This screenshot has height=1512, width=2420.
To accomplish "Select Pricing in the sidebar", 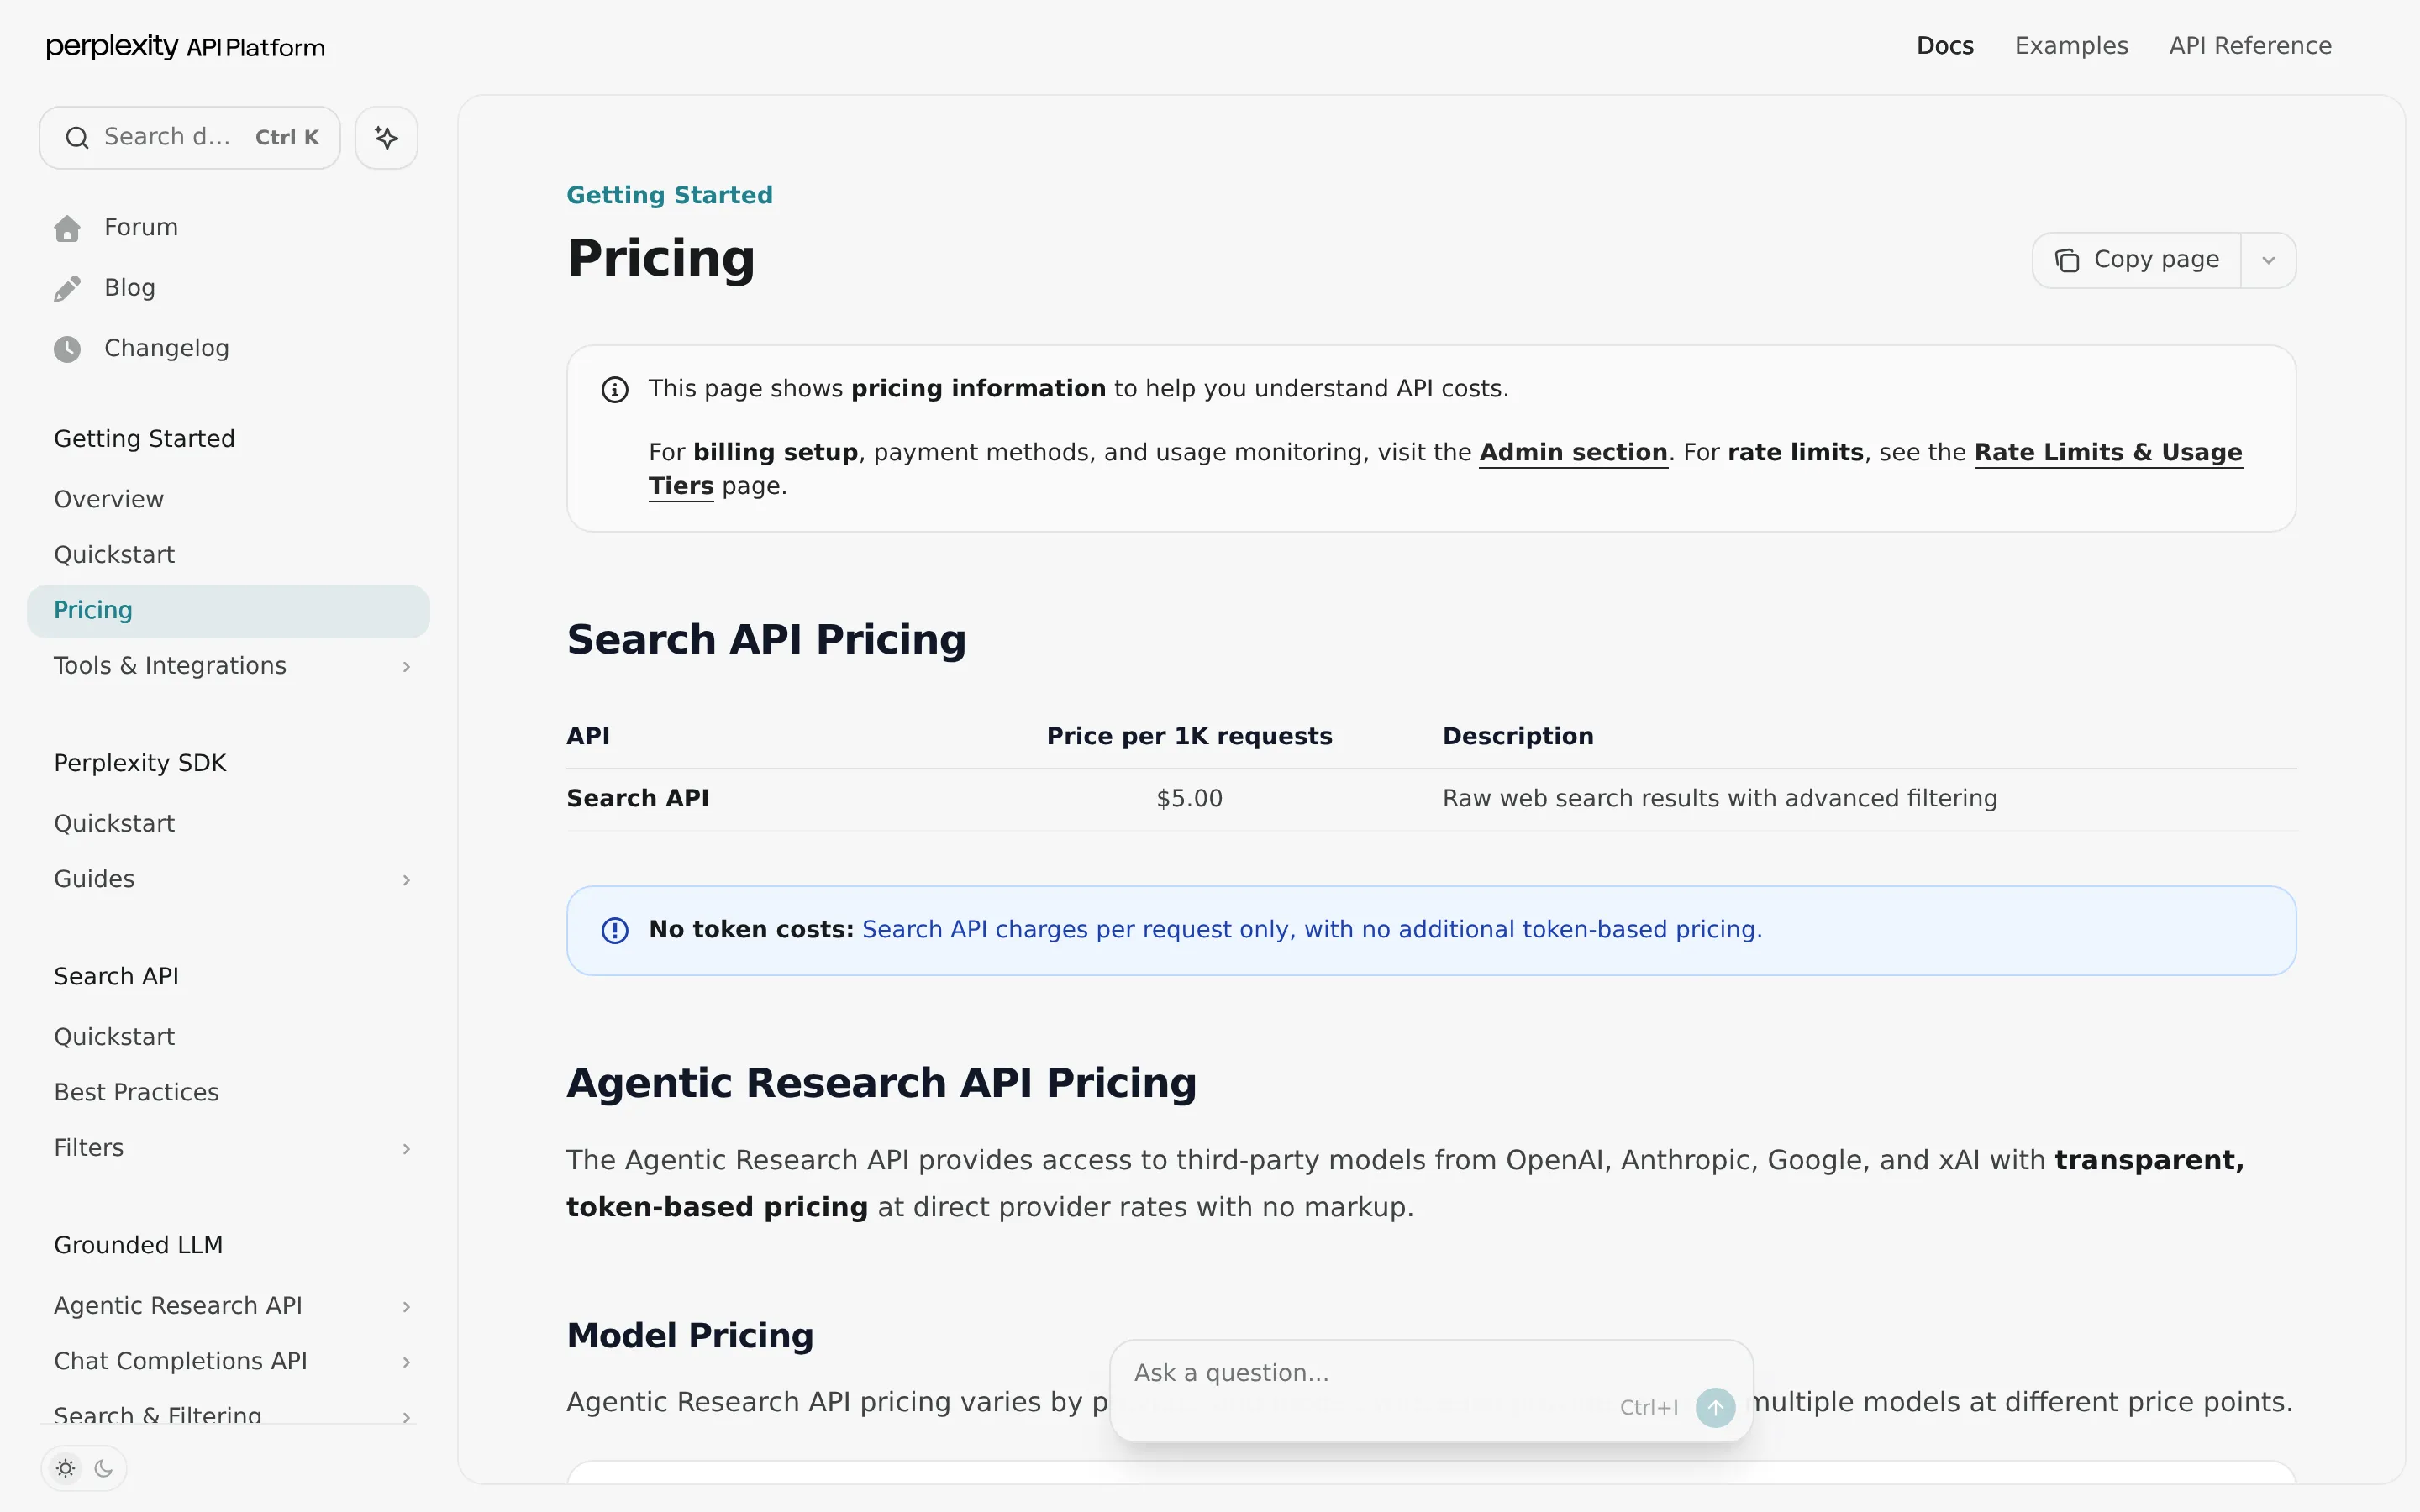I will 228,611.
